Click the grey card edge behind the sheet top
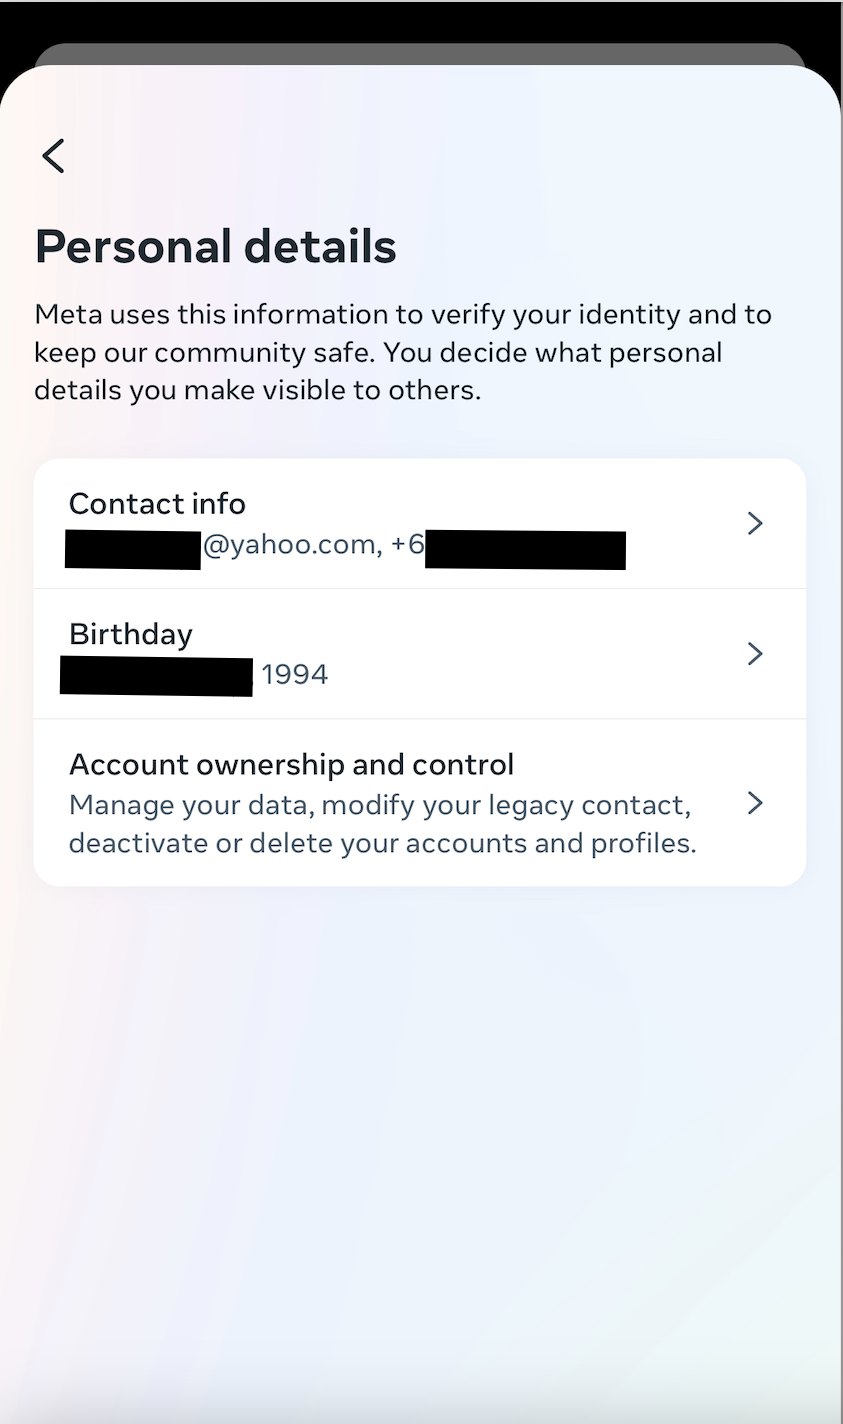Image resolution: width=843 pixels, height=1424 pixels. pos(420,54)
